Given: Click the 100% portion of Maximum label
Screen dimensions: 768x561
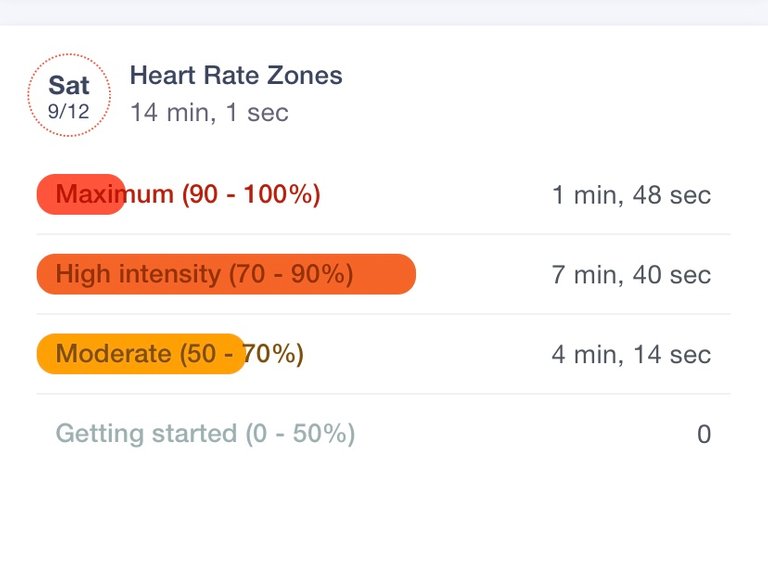Looking at the screenshot, I should pyautogui.click(x=282, y=195).
